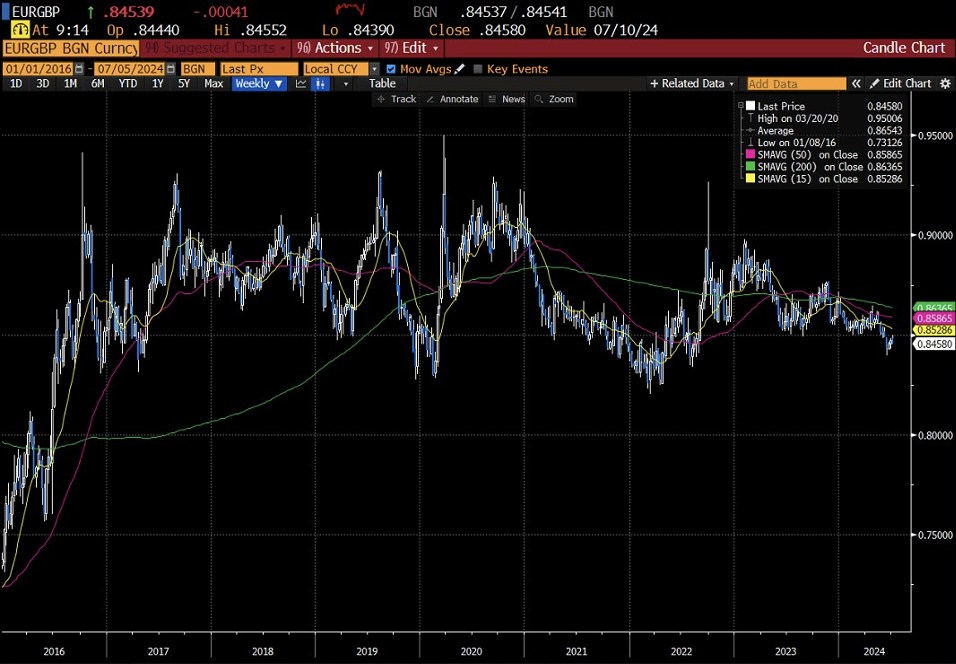This screenshot has width=956, height=664.
Task: Open the Weekly periodicity dropdown
Action: tap(259, 84)
